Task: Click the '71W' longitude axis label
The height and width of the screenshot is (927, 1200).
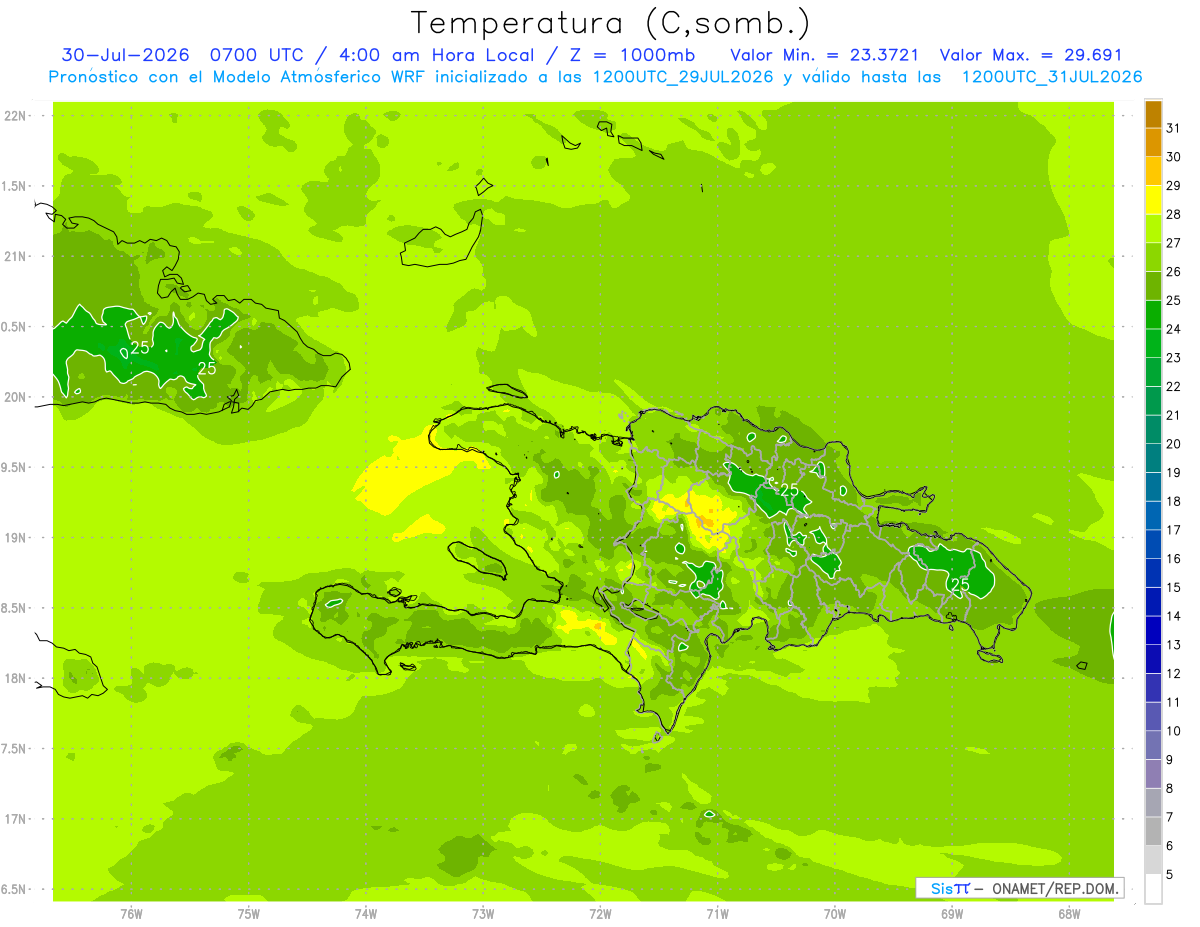Action: (x=717, y=914)
